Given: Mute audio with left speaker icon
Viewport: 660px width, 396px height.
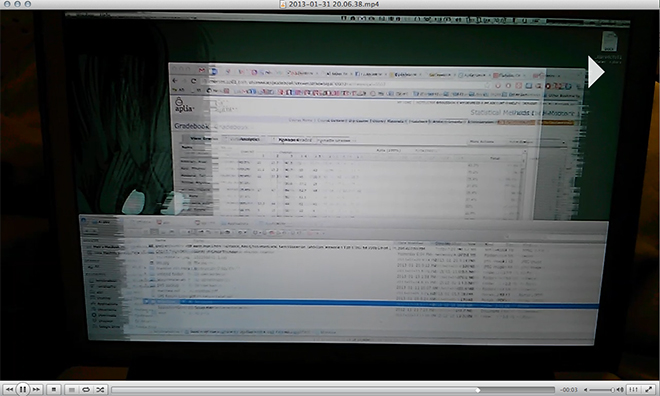Looking at the screenshot, I should pyautogui.click(x=585, y=390).
